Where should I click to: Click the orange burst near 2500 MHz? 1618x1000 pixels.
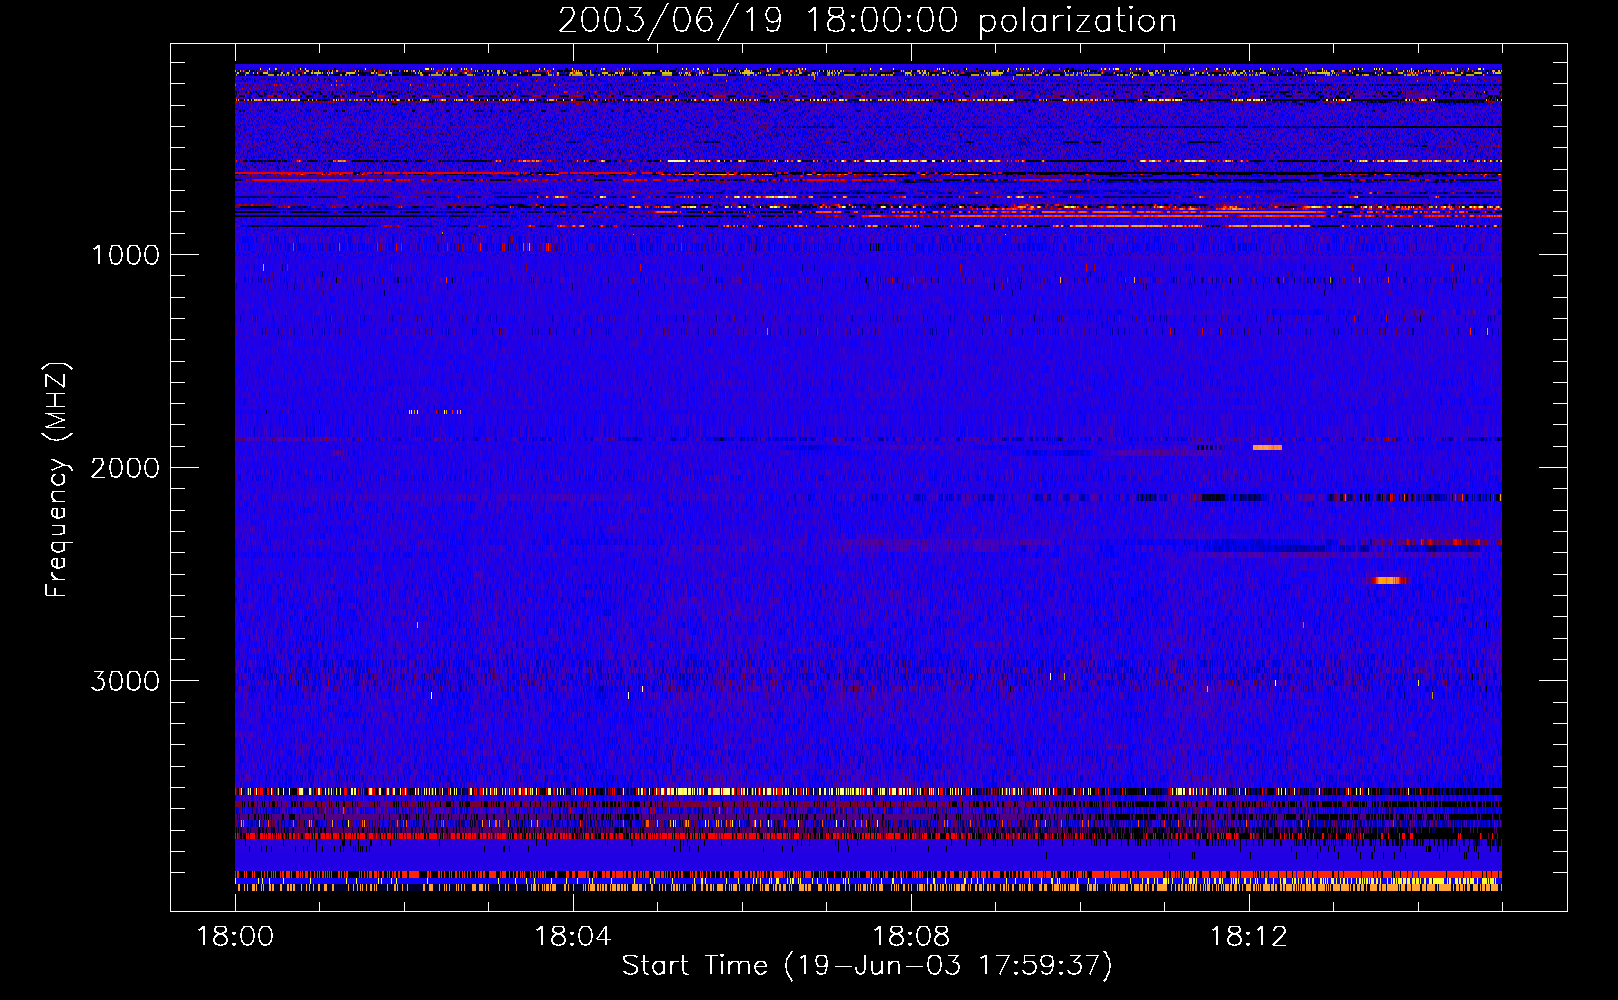(1388, 580)
